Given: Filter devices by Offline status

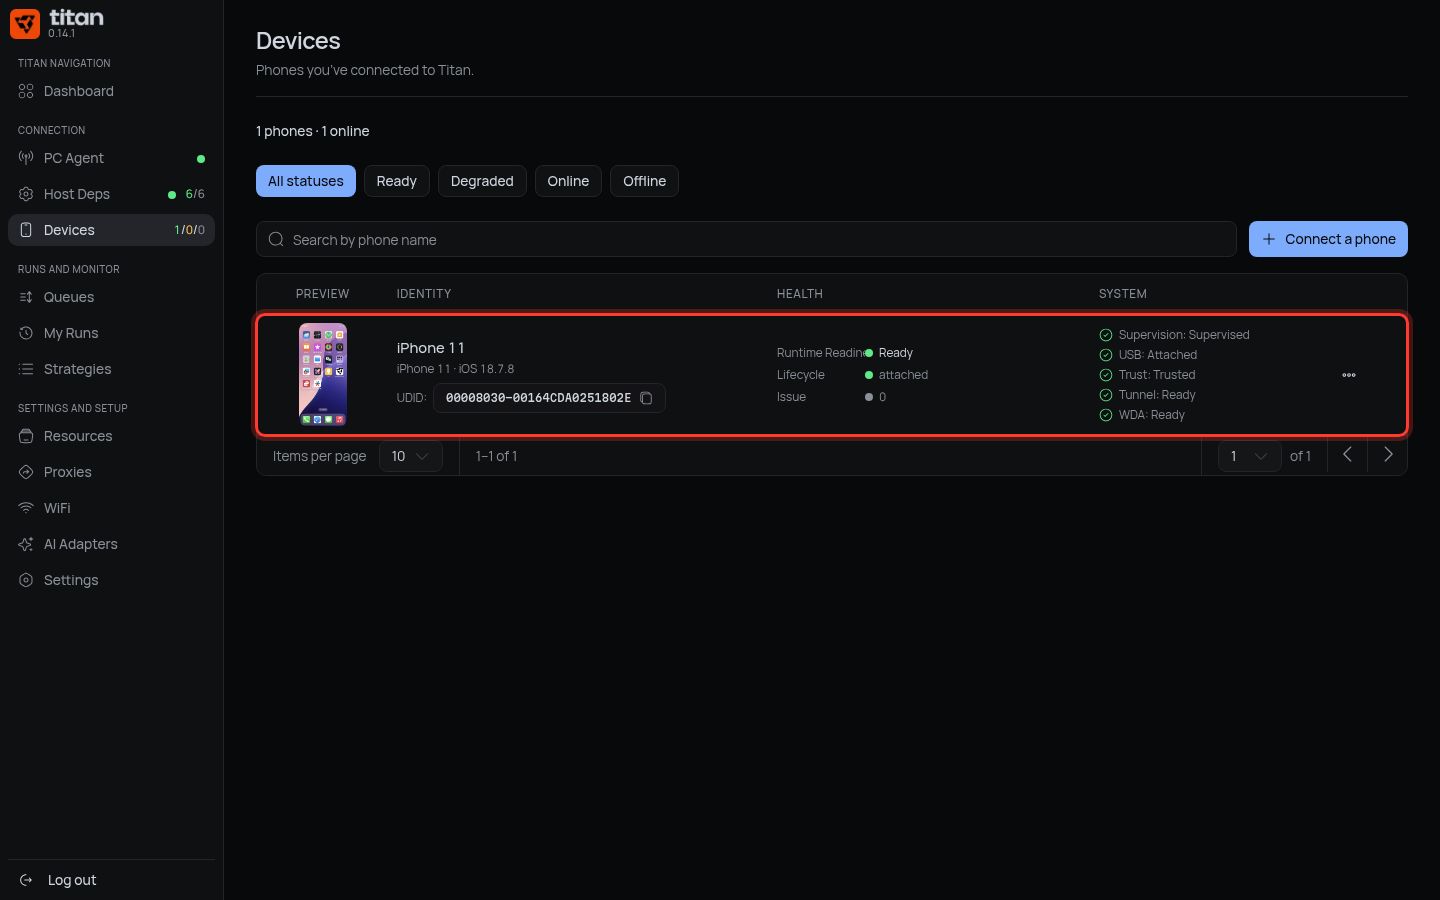Looking at the screenshot, I should (645, 181).
